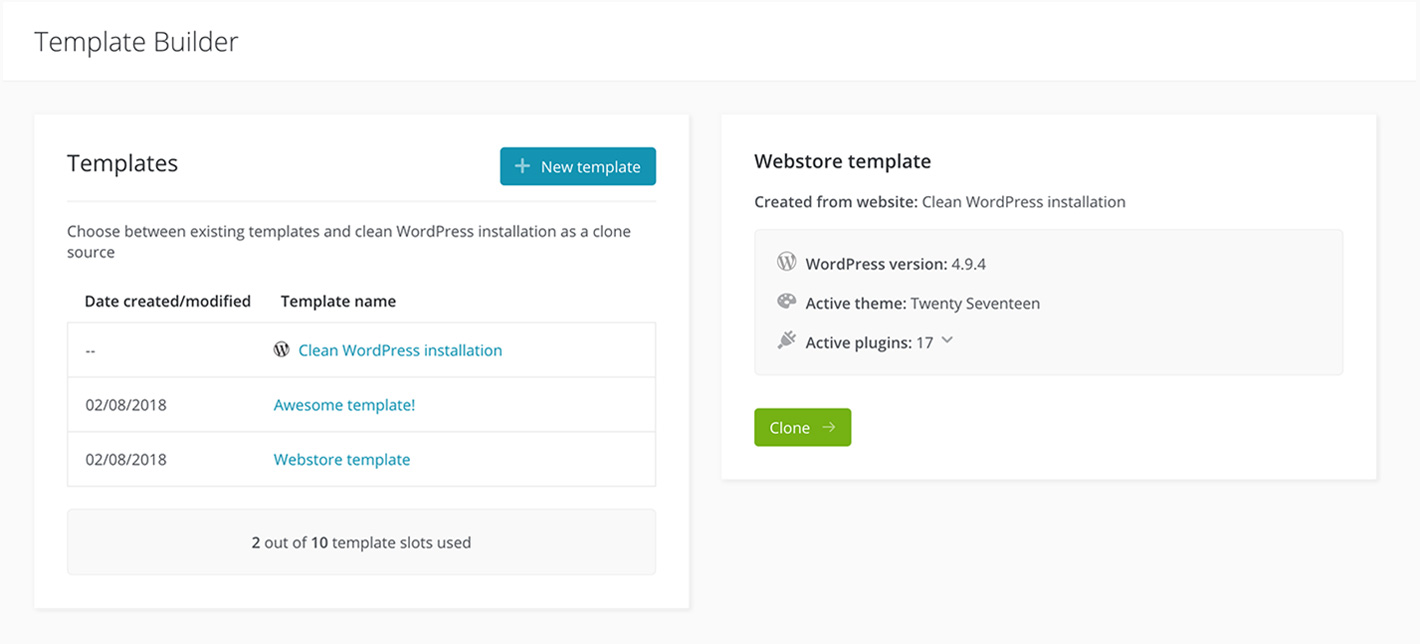Click the Webstore template details heading
1420x644 pixels.
click(x=842, y=161)
